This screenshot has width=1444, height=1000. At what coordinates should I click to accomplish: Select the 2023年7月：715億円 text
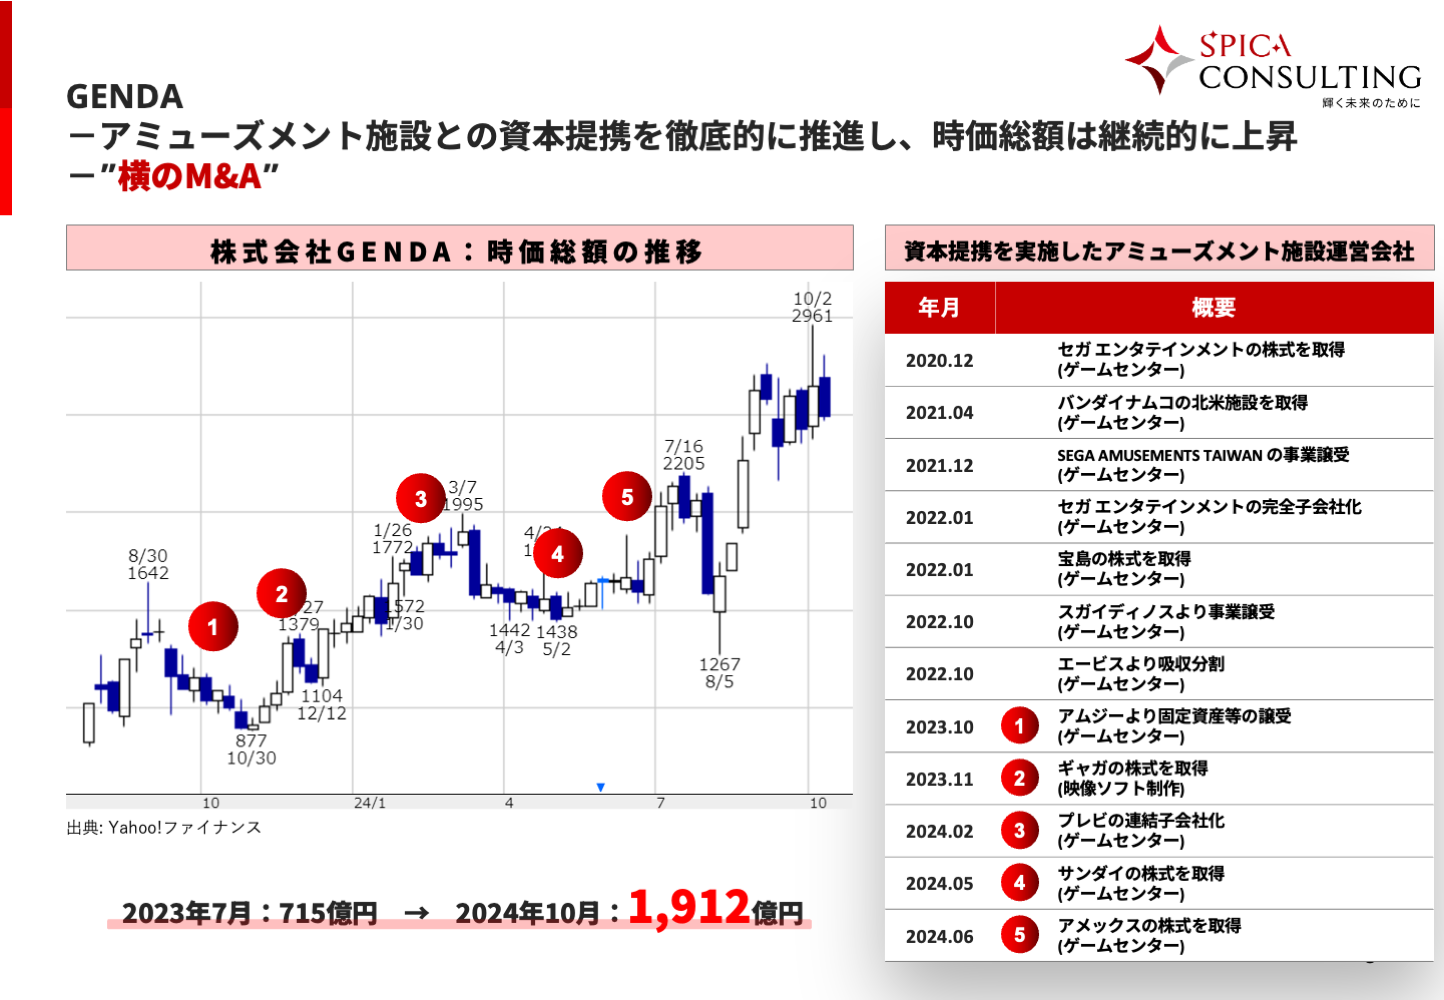(x=249, y=913)
